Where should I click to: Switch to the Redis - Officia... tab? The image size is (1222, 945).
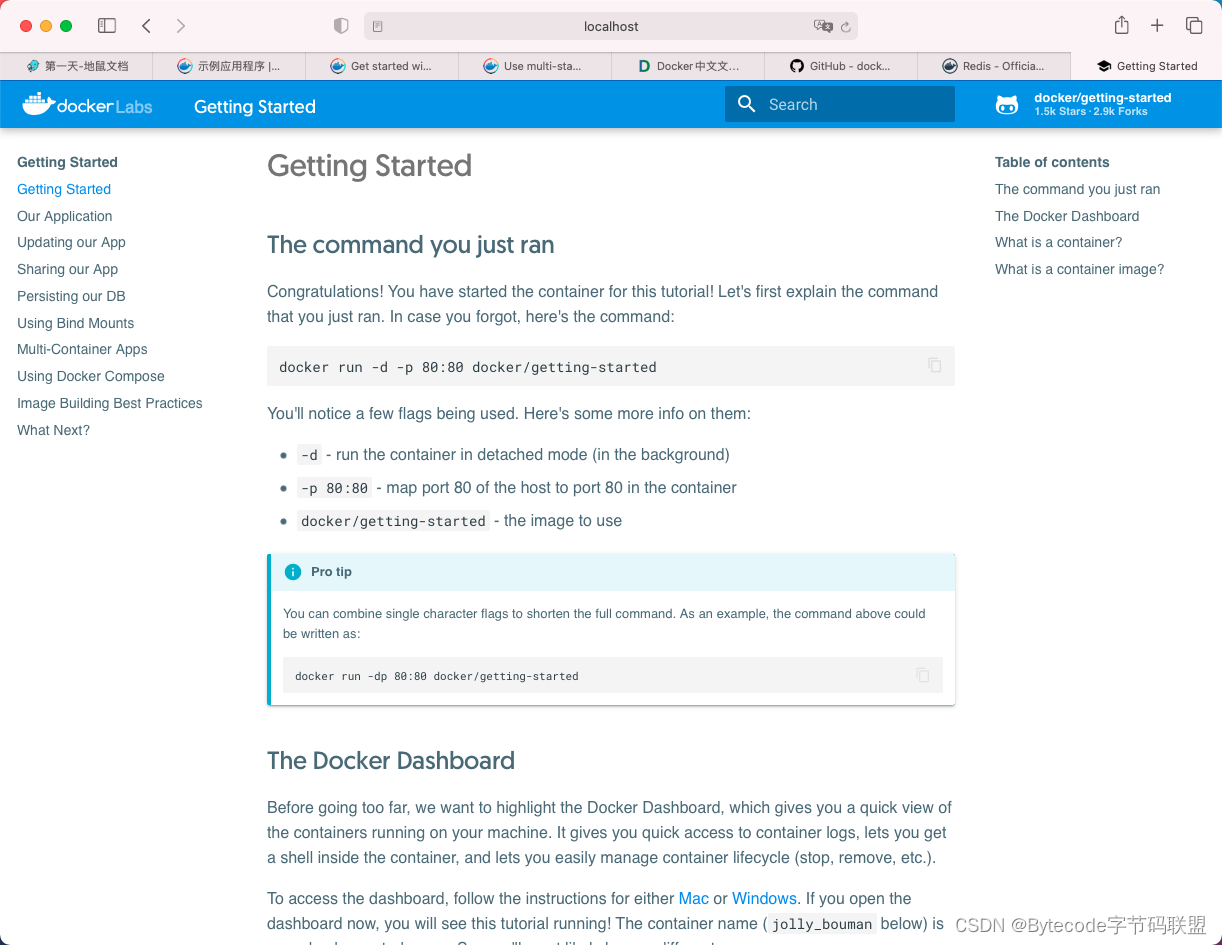tap(994, 65)
